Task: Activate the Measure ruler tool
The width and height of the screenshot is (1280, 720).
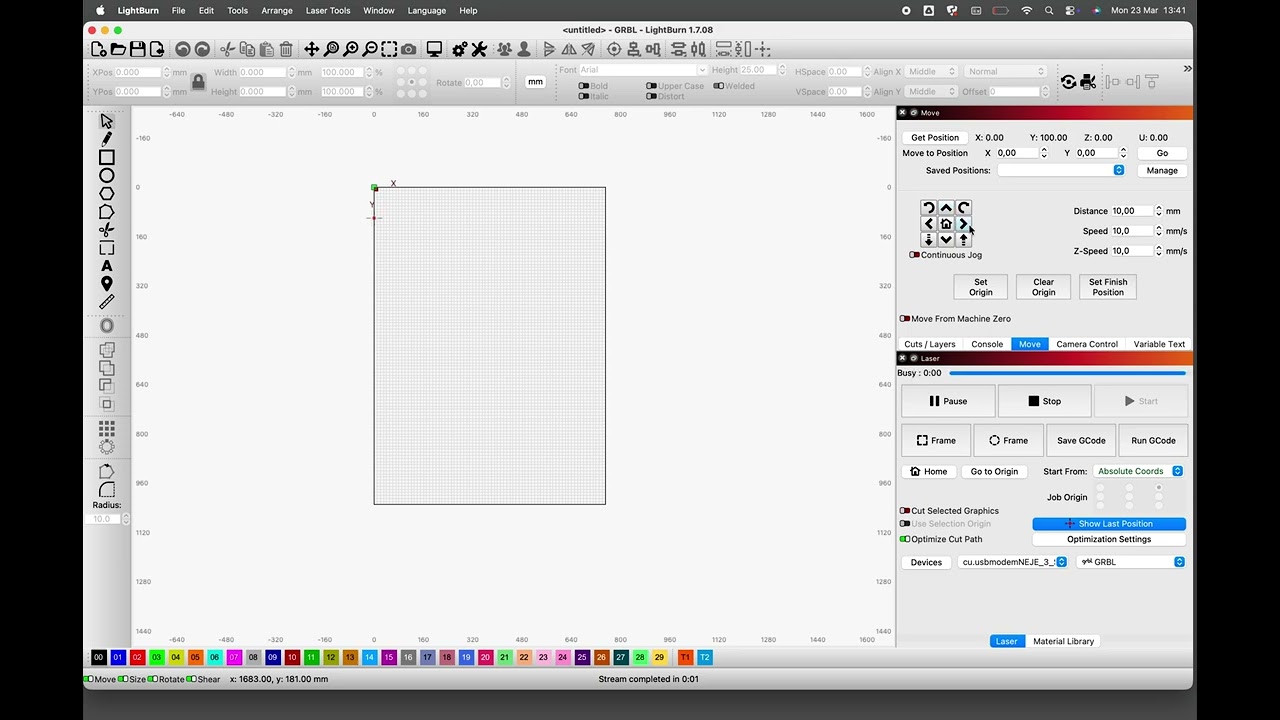Action: (x=107, y=302)
